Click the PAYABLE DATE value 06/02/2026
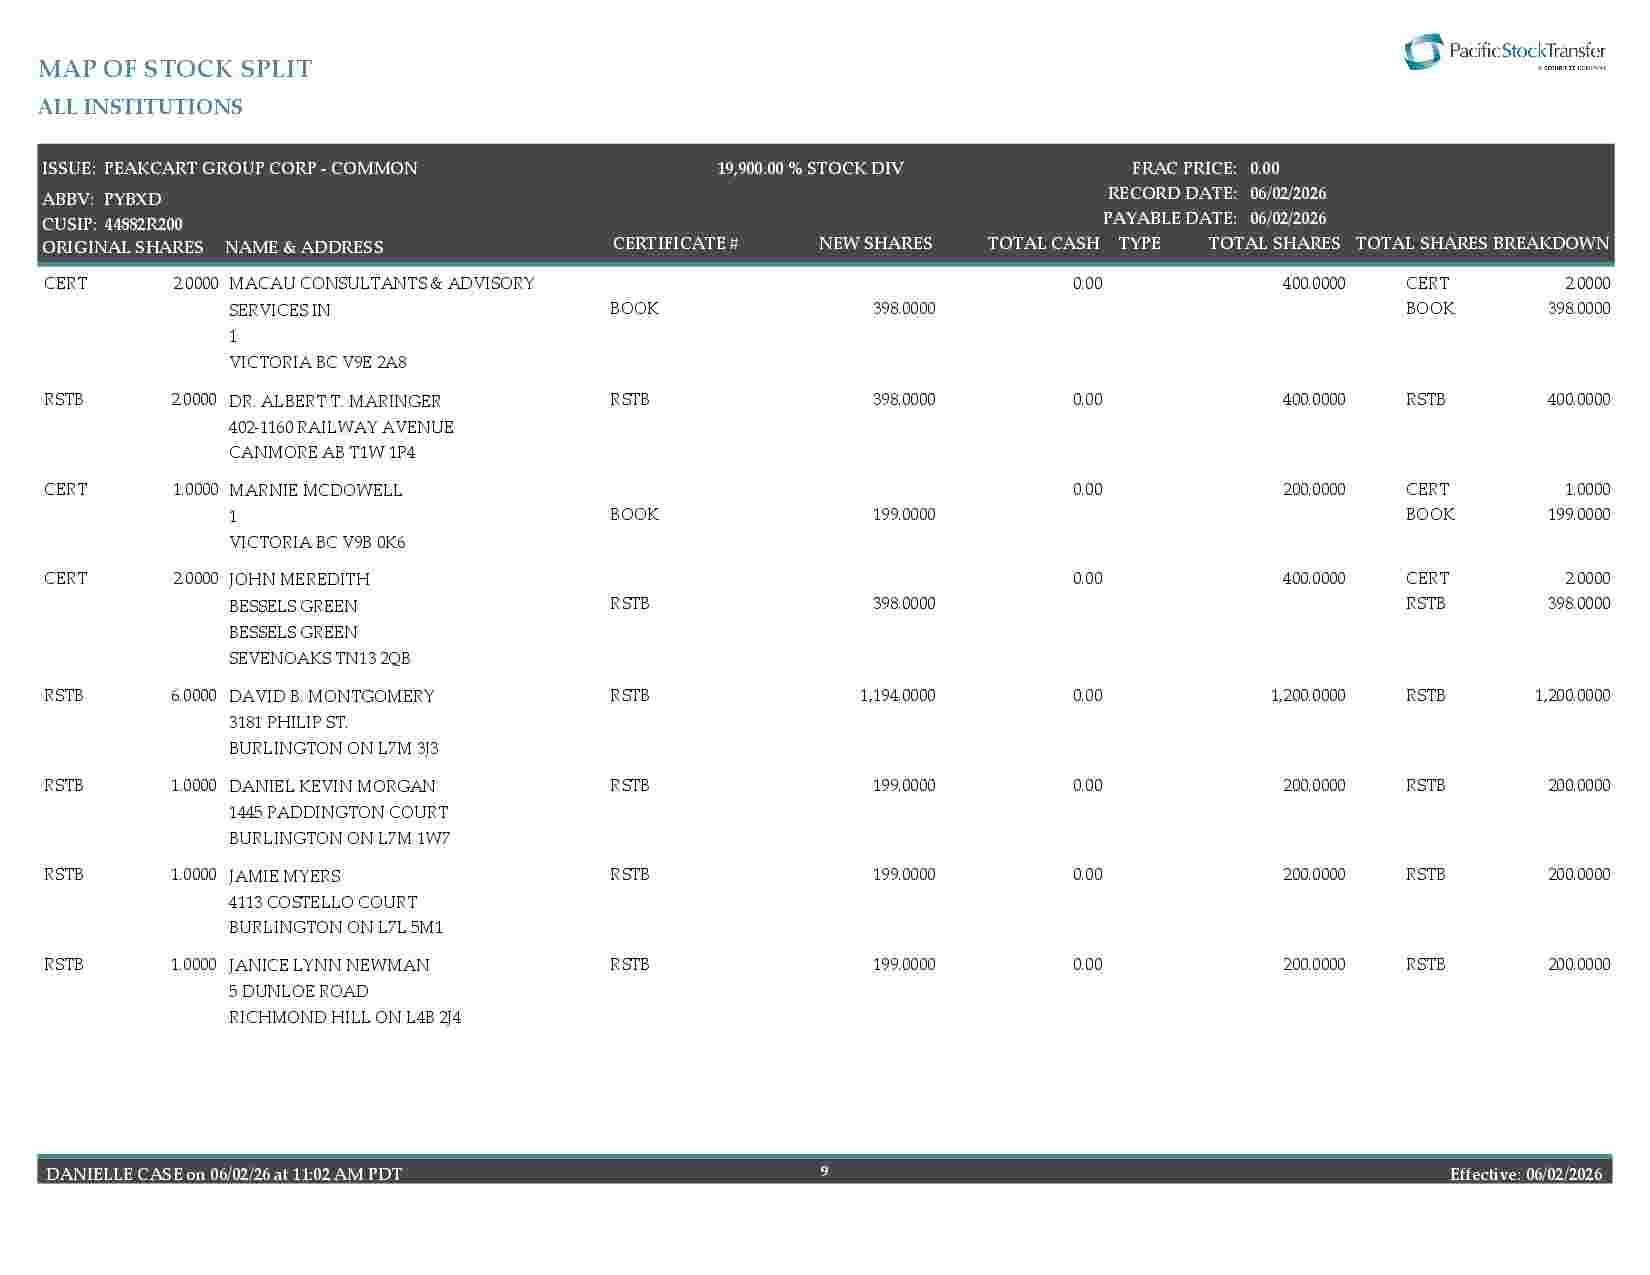Image resolution: width=1650 pixels, height=1275 pixels. 1288,218
